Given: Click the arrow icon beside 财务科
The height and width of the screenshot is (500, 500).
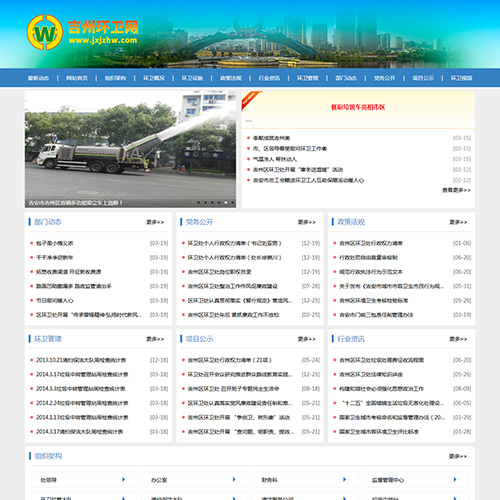Looking at the screenshot, I should [x=344, y=480].
